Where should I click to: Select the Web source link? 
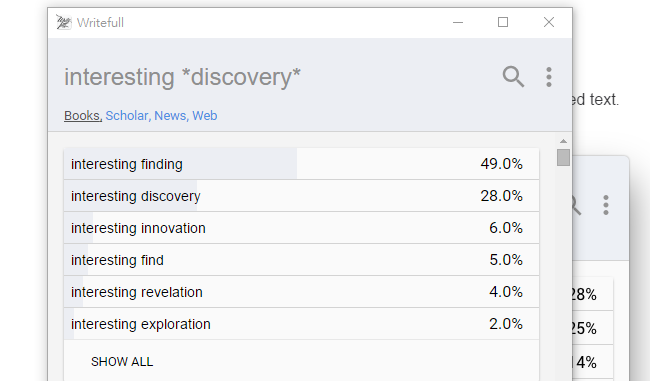pos(205,116)
